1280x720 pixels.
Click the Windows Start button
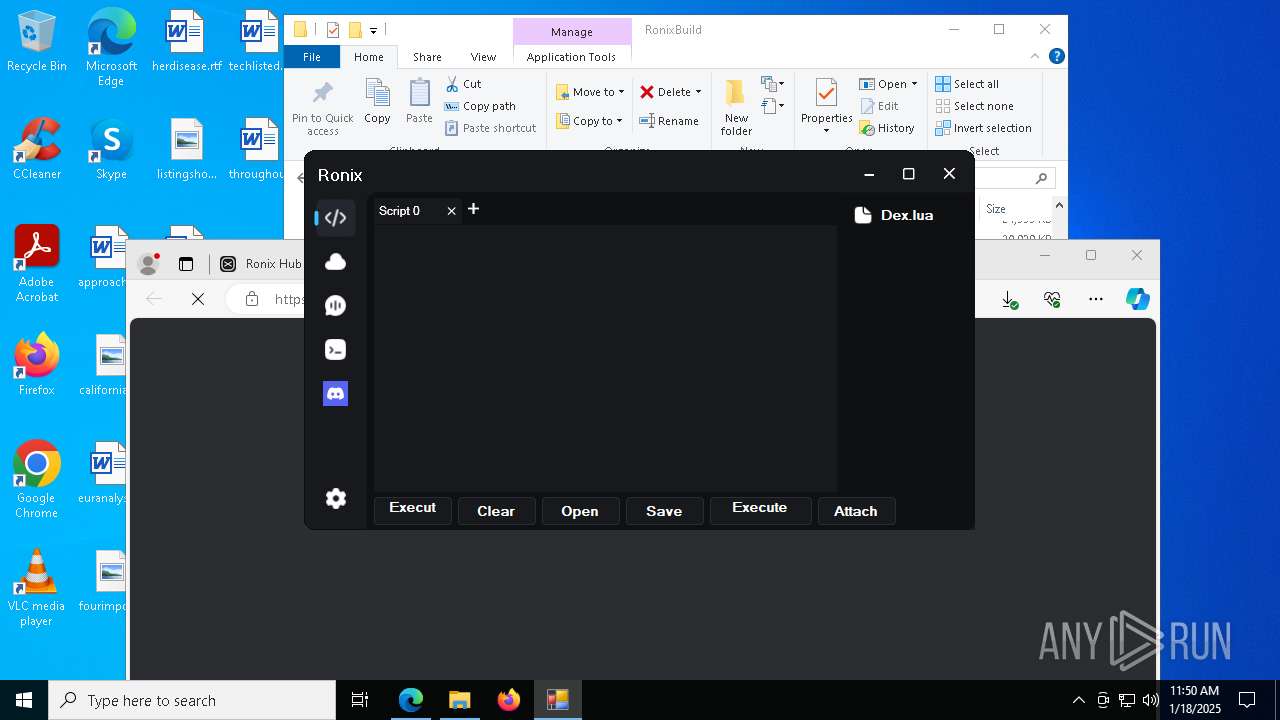point(24,700)
